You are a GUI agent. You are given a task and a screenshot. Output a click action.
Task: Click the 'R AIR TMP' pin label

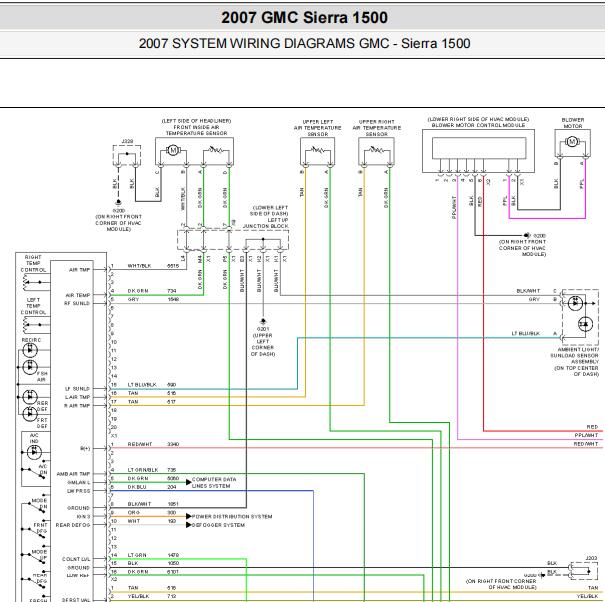pyautogui.click(x=77, y=406)
